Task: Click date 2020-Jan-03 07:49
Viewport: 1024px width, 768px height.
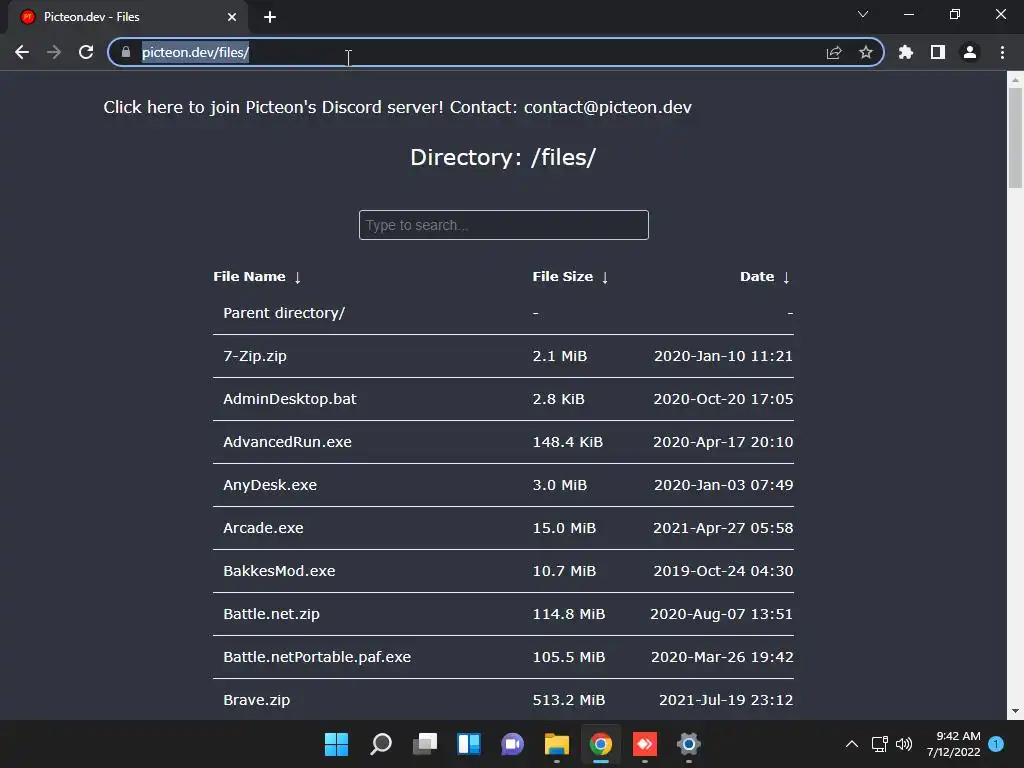Action: tap(724, 485)
